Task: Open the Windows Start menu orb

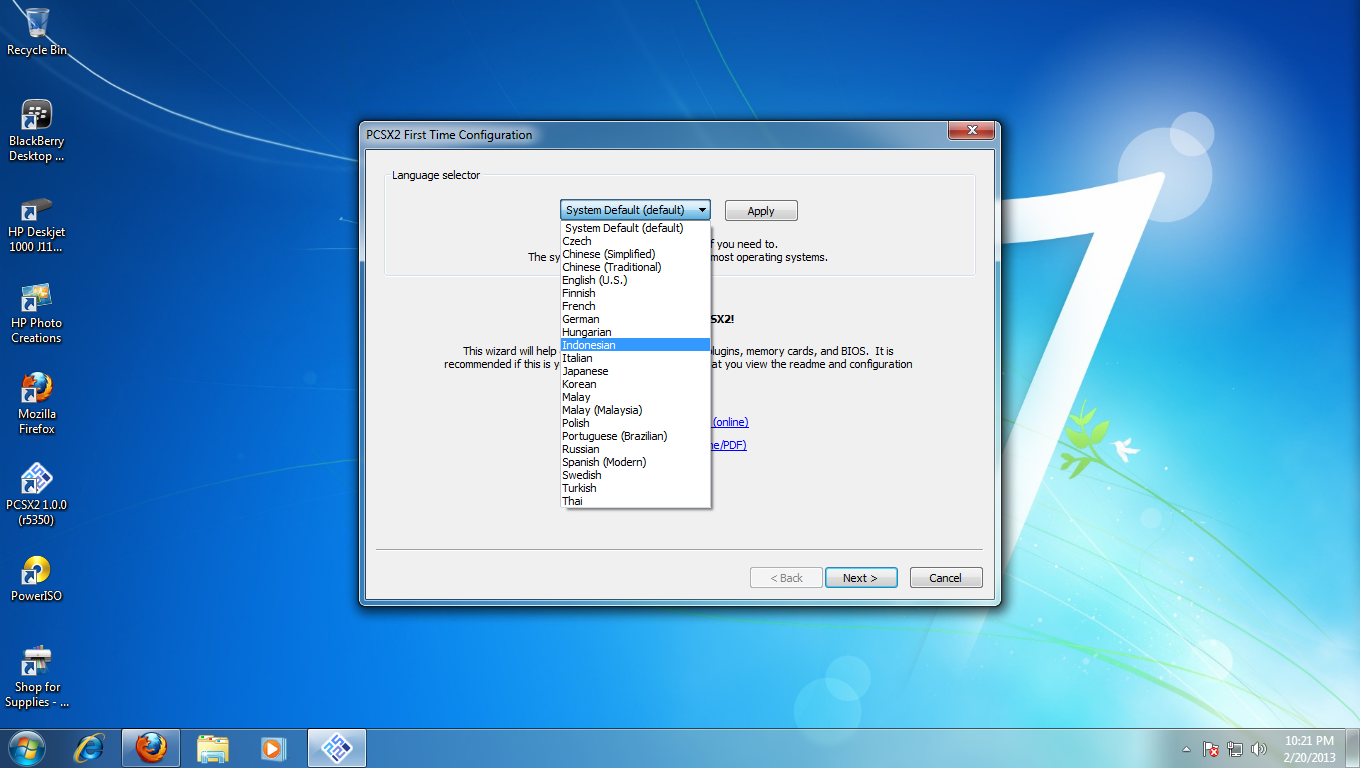Action: coord(27,748)
